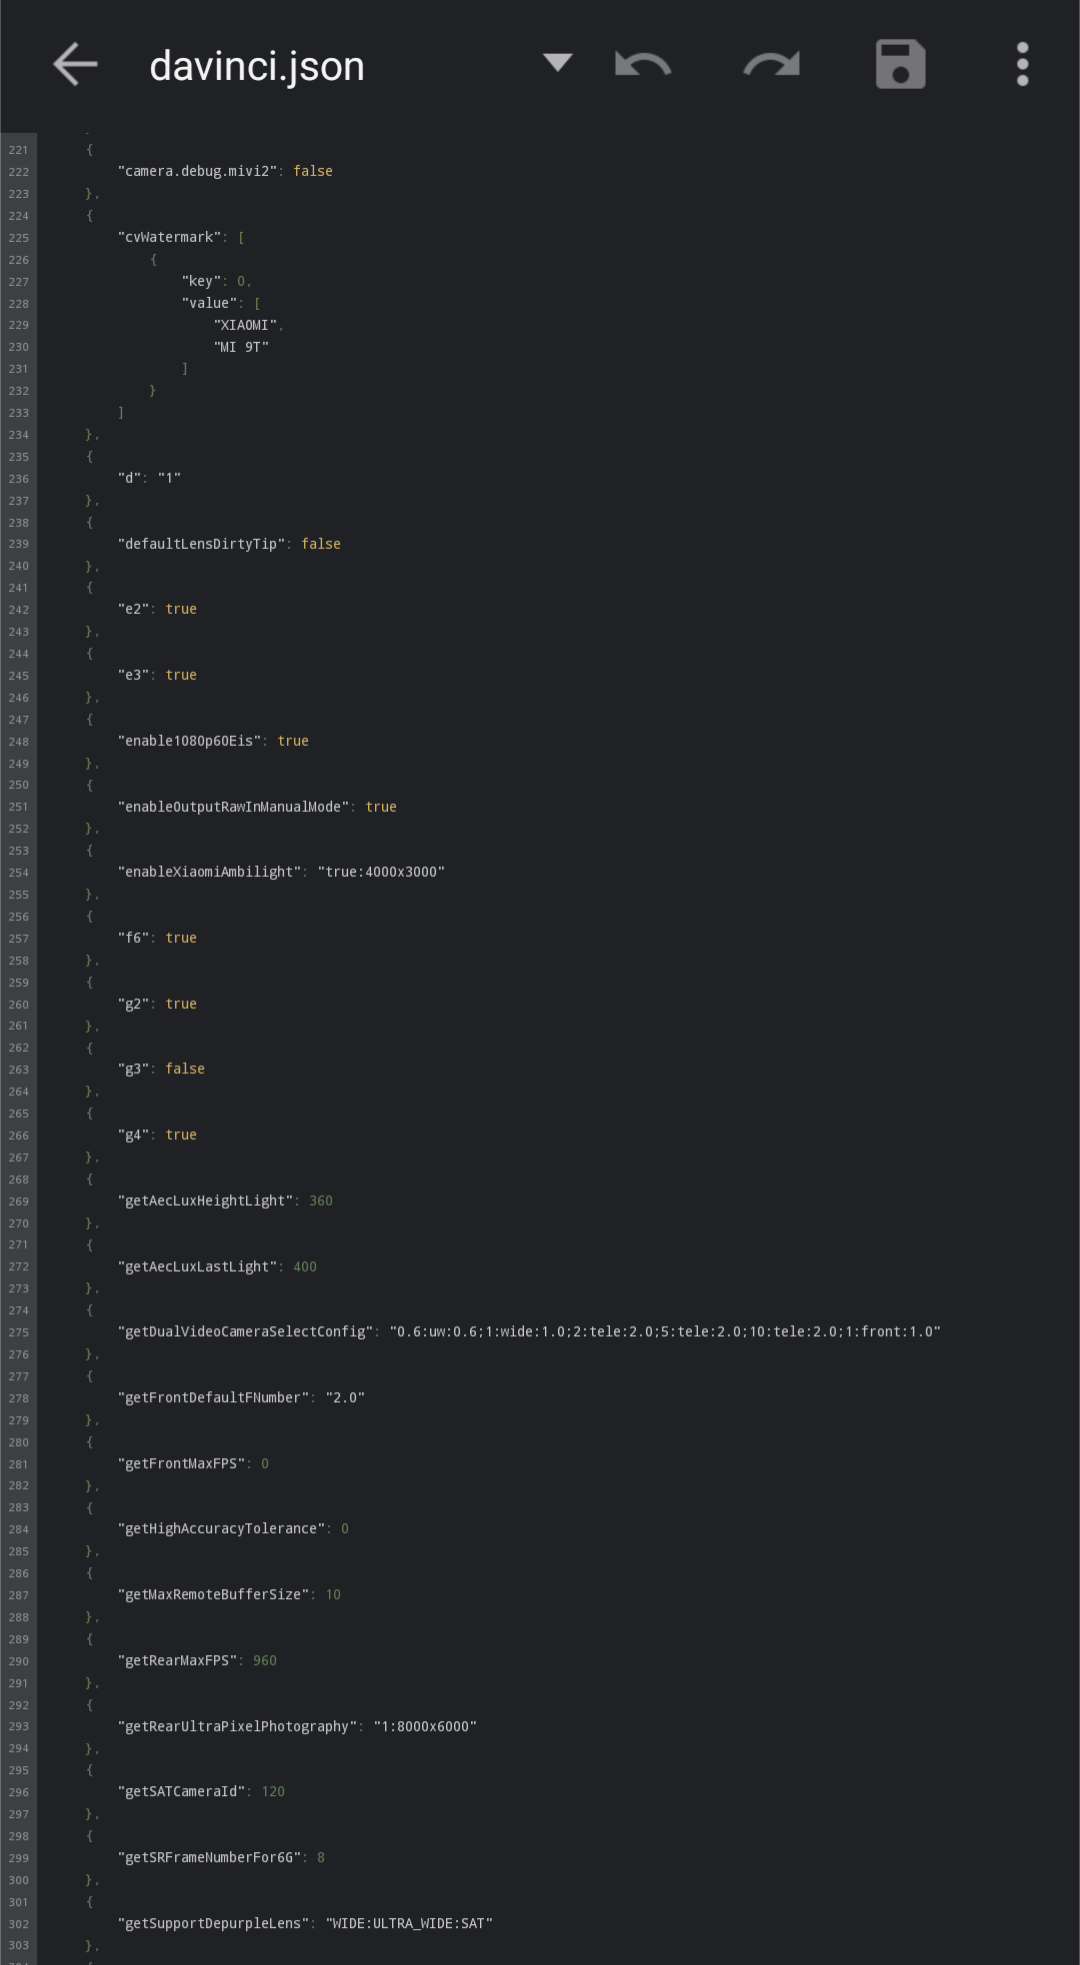Select line number 263 in gutter
The image size is (1080, 1965).
(19, 1069)
